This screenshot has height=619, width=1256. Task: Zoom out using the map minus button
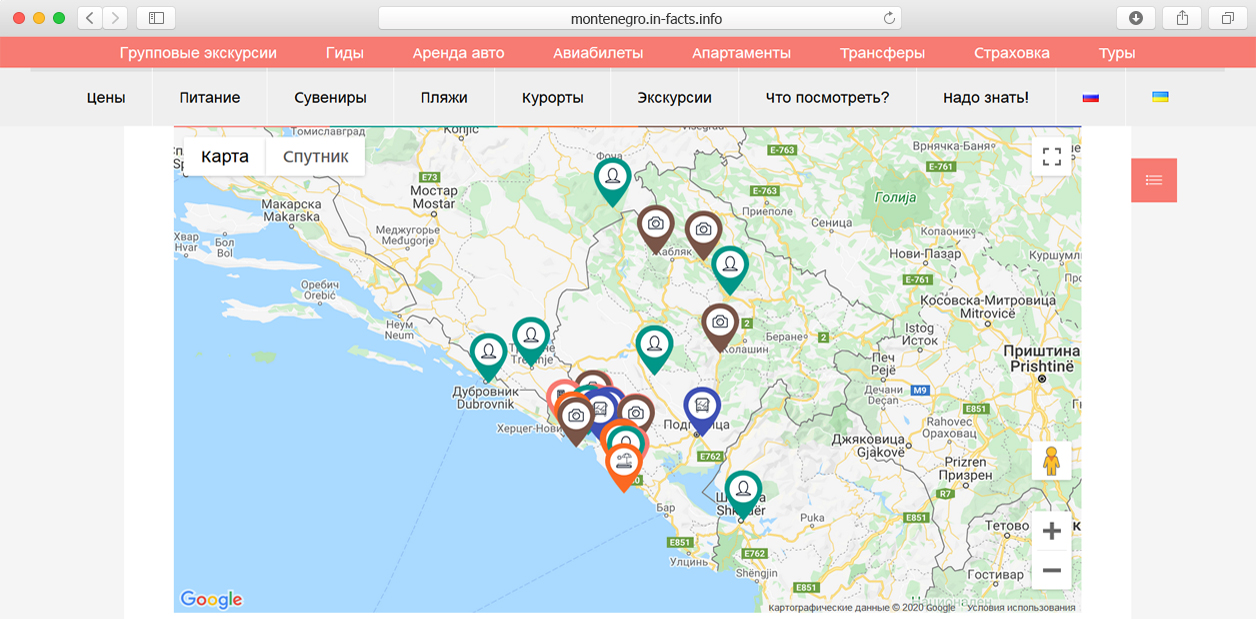[x=1051, y=570]
